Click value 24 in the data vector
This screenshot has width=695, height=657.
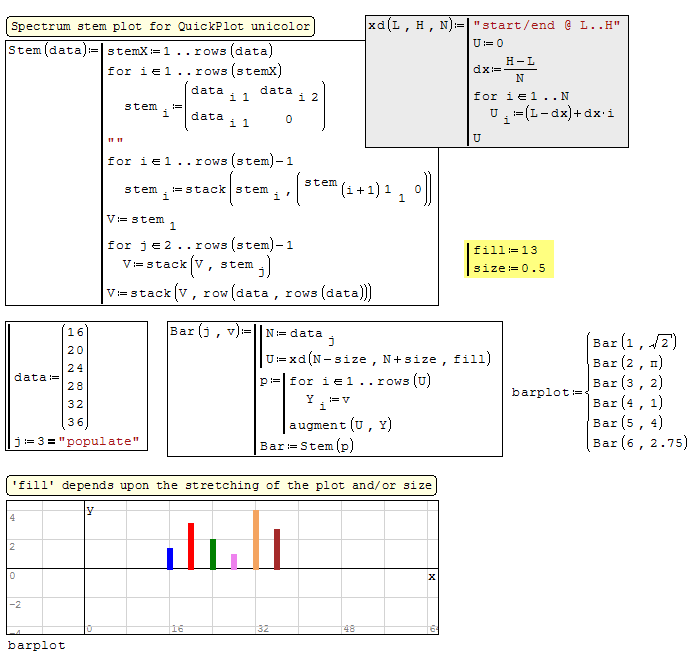[76, 368]
